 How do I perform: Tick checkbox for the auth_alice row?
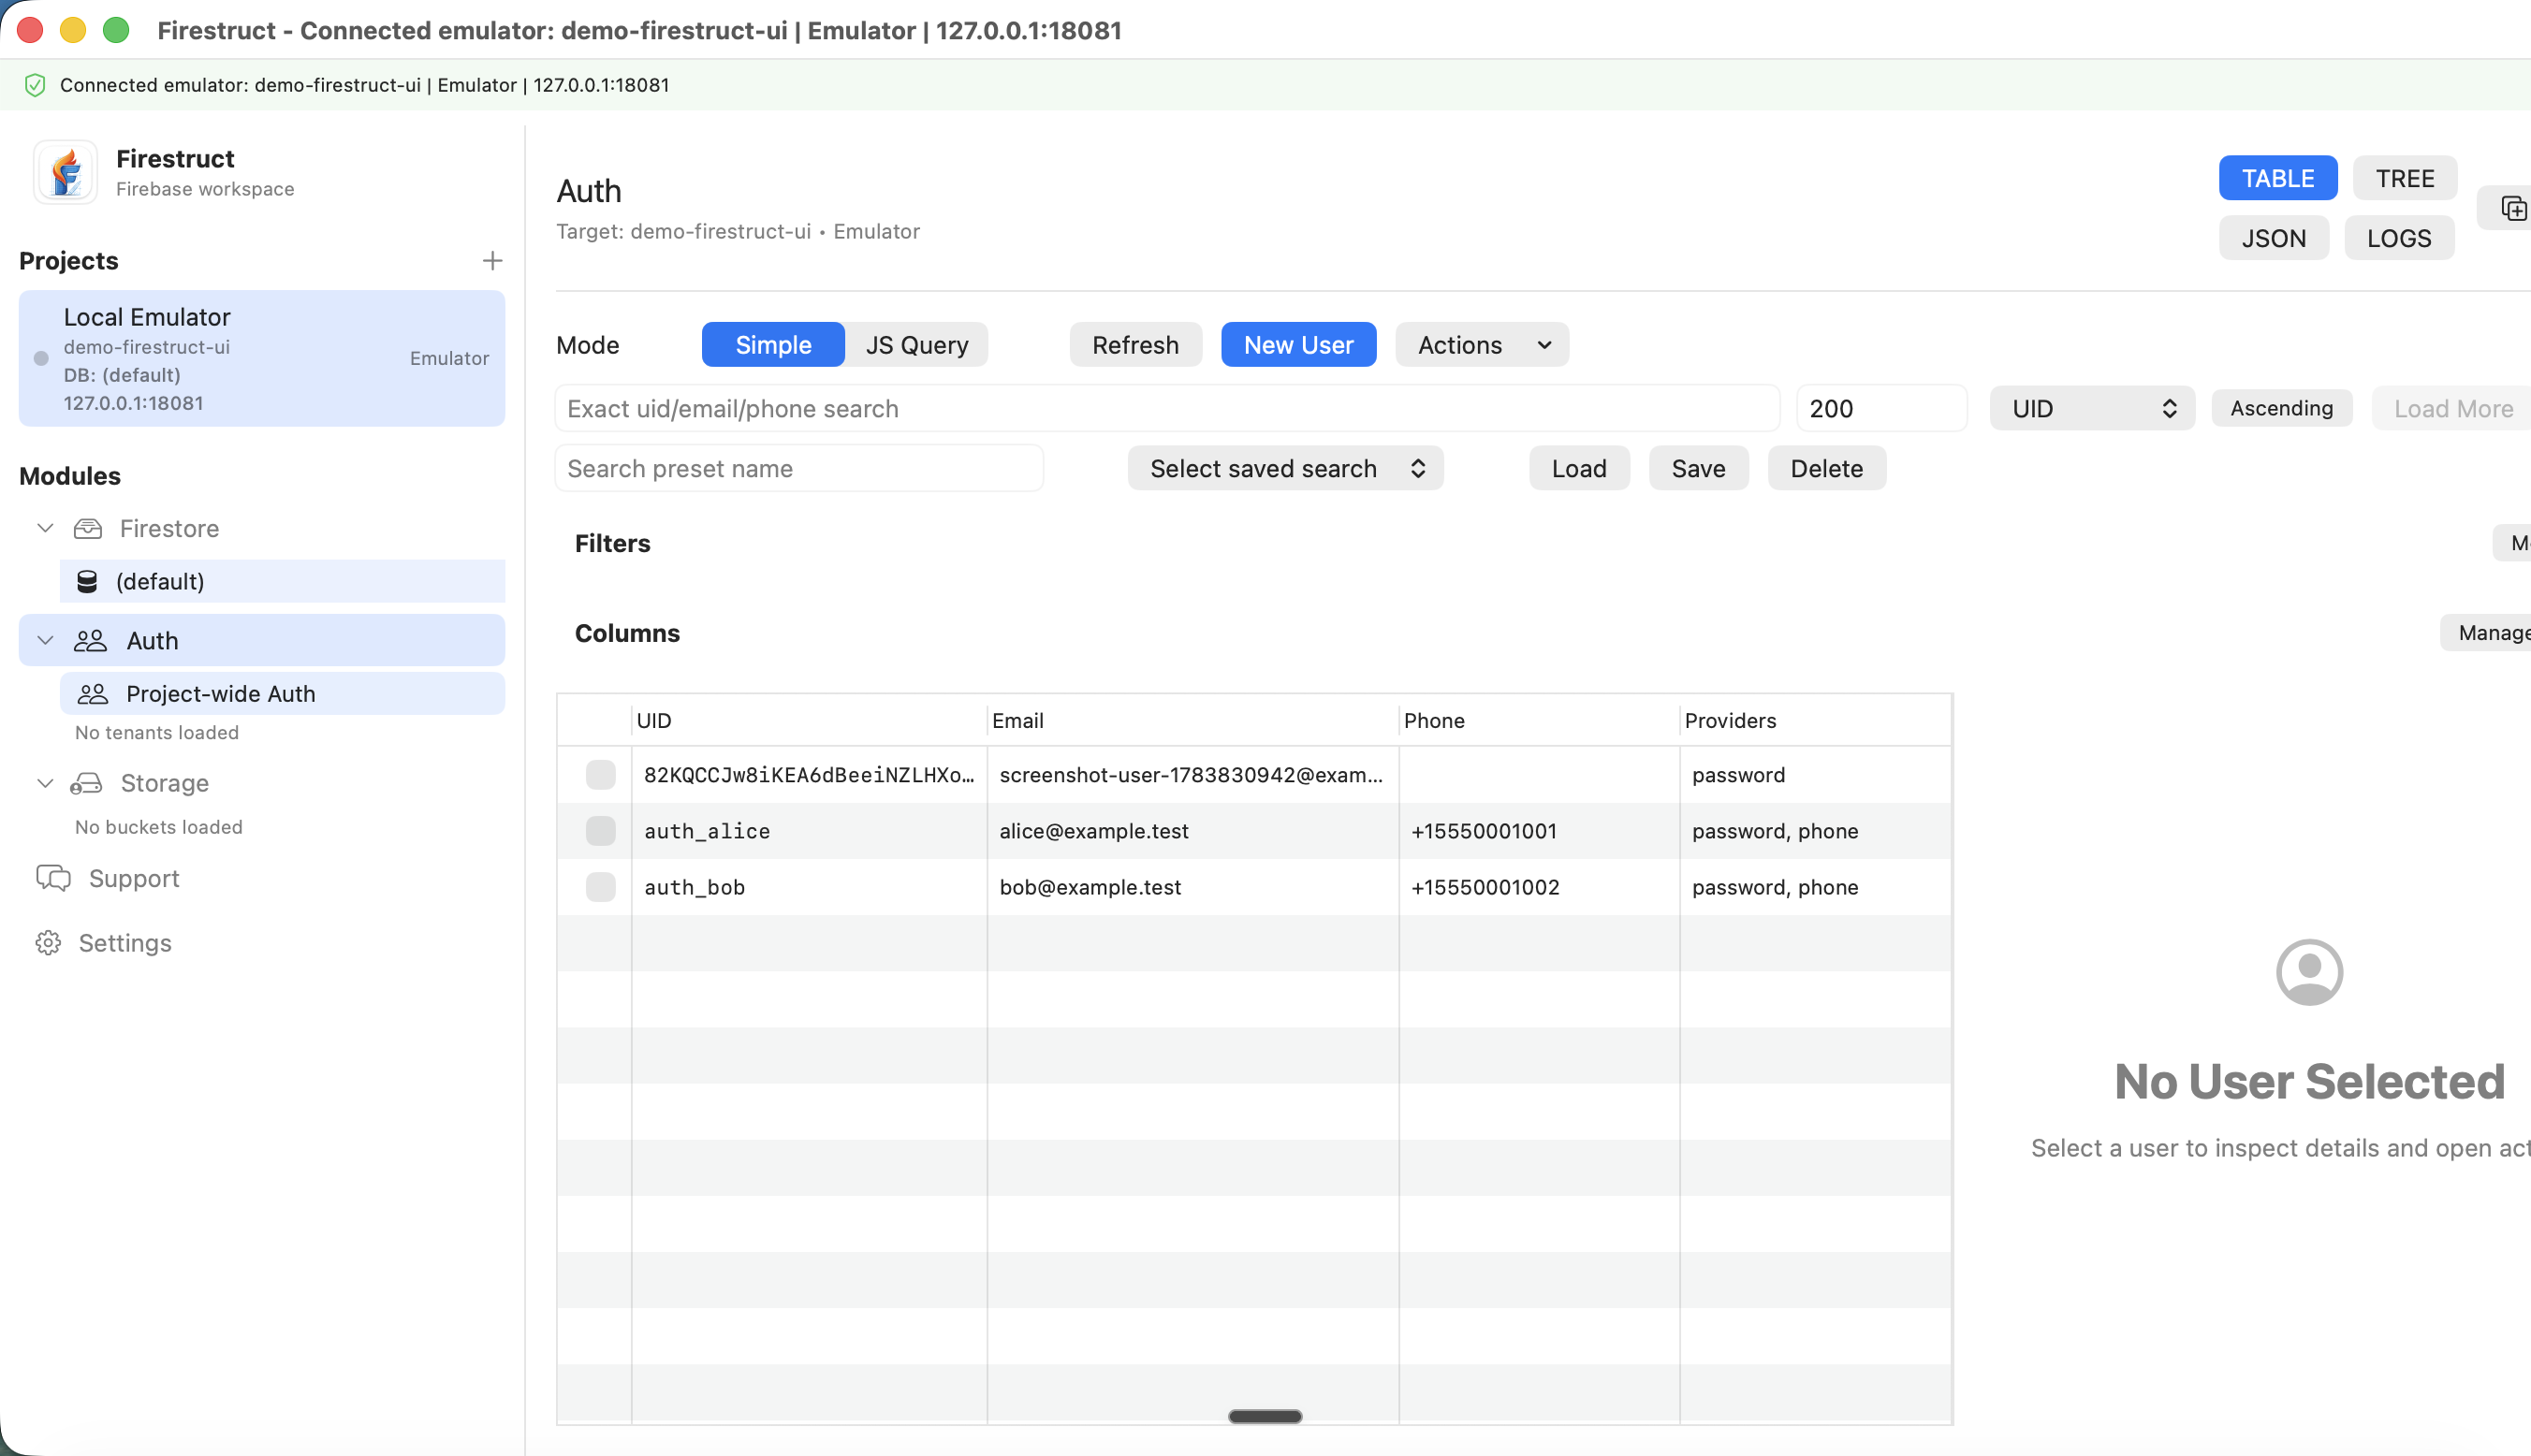[600, 831]
